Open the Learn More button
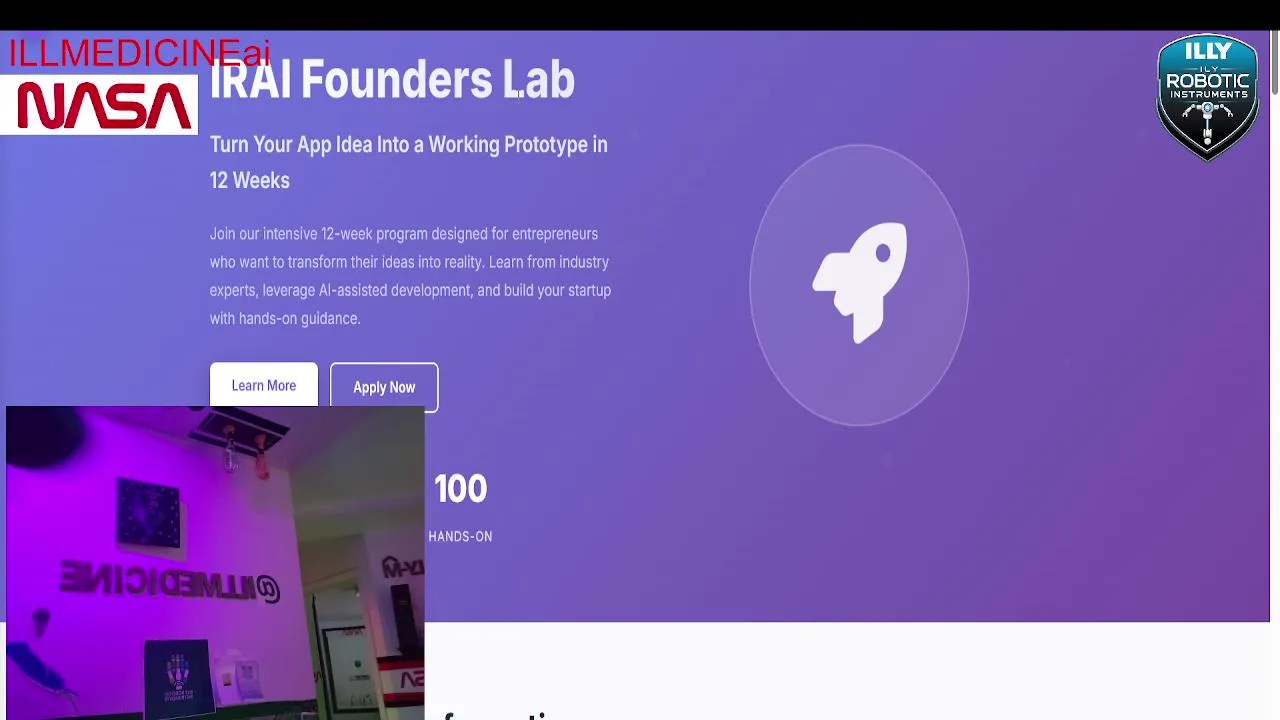 [x=264, y=385]
